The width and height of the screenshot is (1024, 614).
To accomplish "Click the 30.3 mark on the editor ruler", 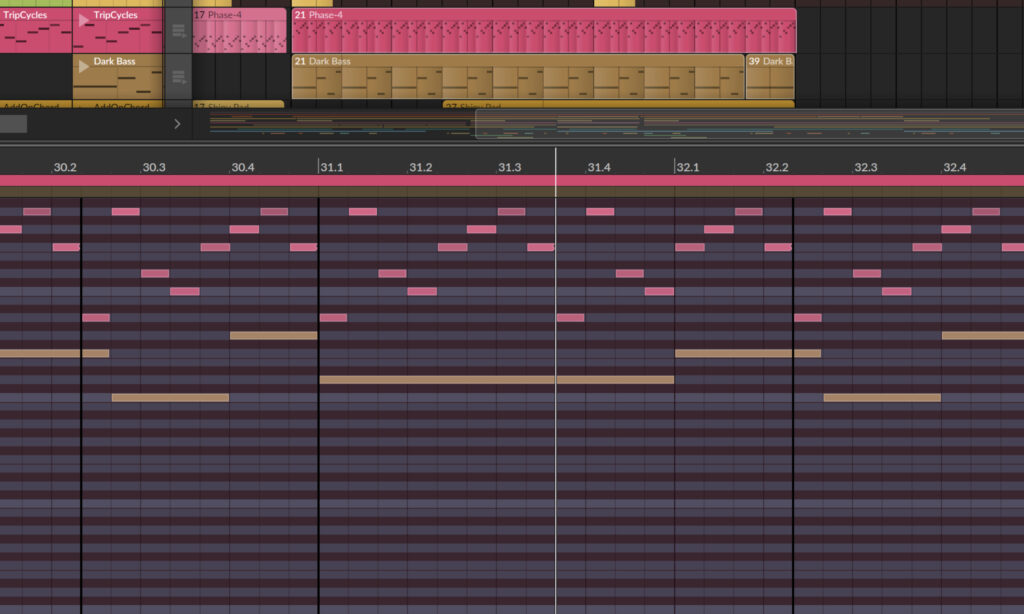I will tap(153, 167).
